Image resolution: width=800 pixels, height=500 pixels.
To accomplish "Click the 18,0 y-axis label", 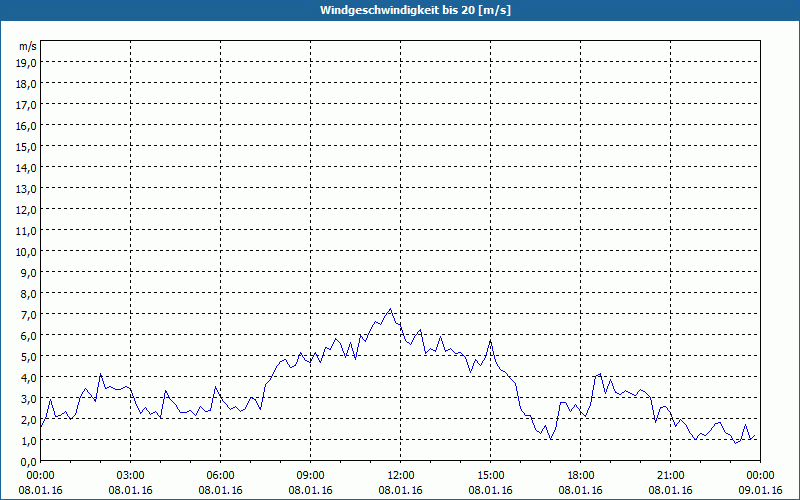I will [x=26, y=84].
